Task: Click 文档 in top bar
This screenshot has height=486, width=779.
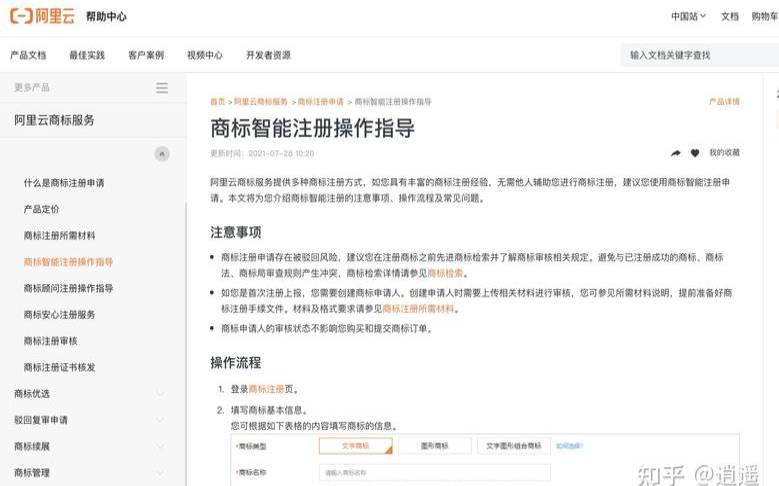Action: pyautogui.click(x=730, y=16)
